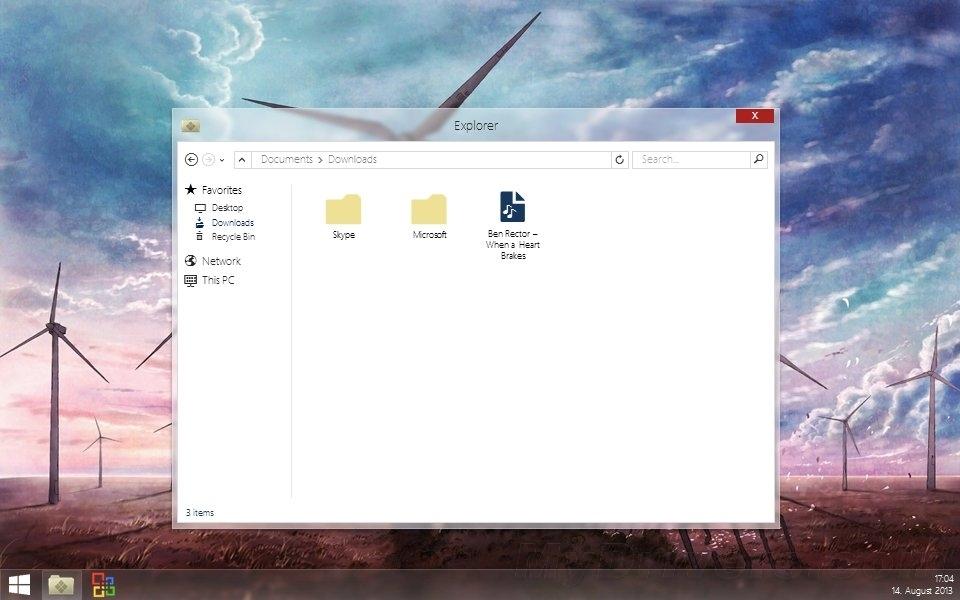Open Desktop from the Favorites list

click(x=227, y=208)
